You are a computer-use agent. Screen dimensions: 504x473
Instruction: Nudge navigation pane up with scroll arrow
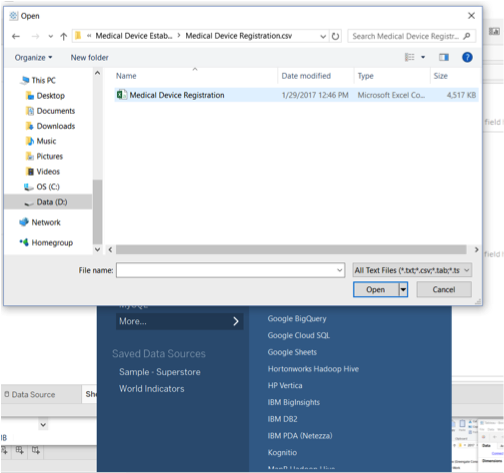(97, 73)
